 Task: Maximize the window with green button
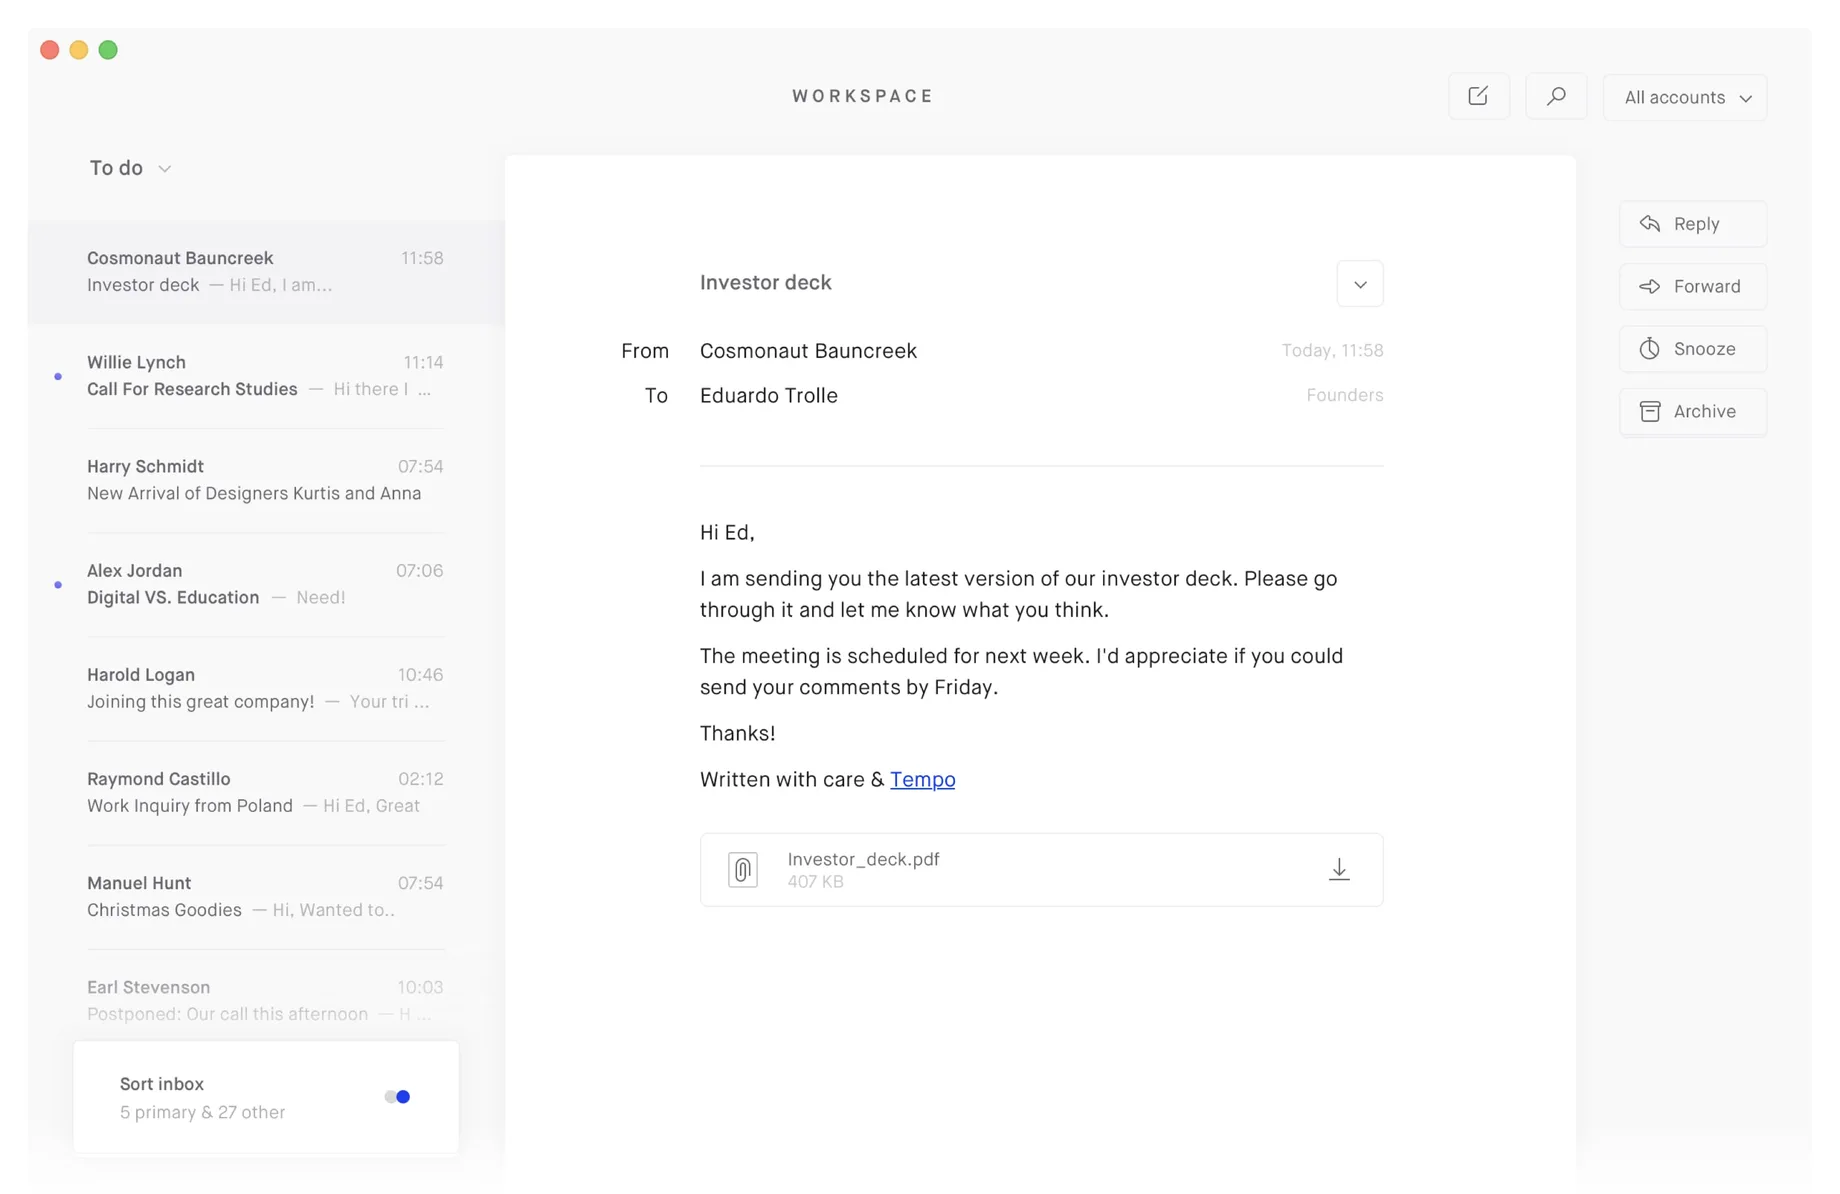(x=108, y=50)
